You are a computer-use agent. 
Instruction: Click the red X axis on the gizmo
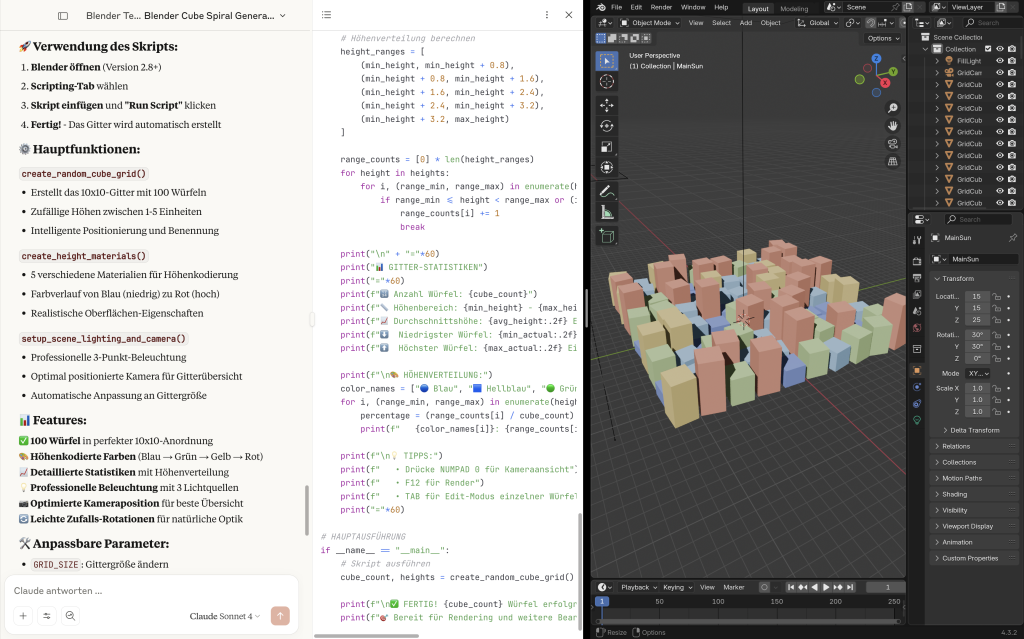885,82
